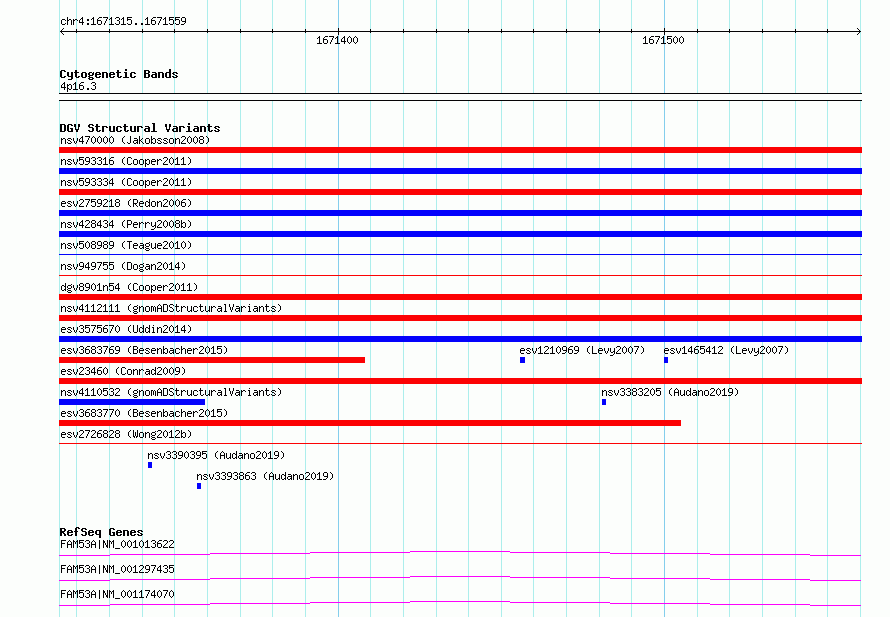The width and height of the screenshot is (890, 617).
Task: Select the FAM53A|NM_001297435 gene label
Action: click(117, 569)
